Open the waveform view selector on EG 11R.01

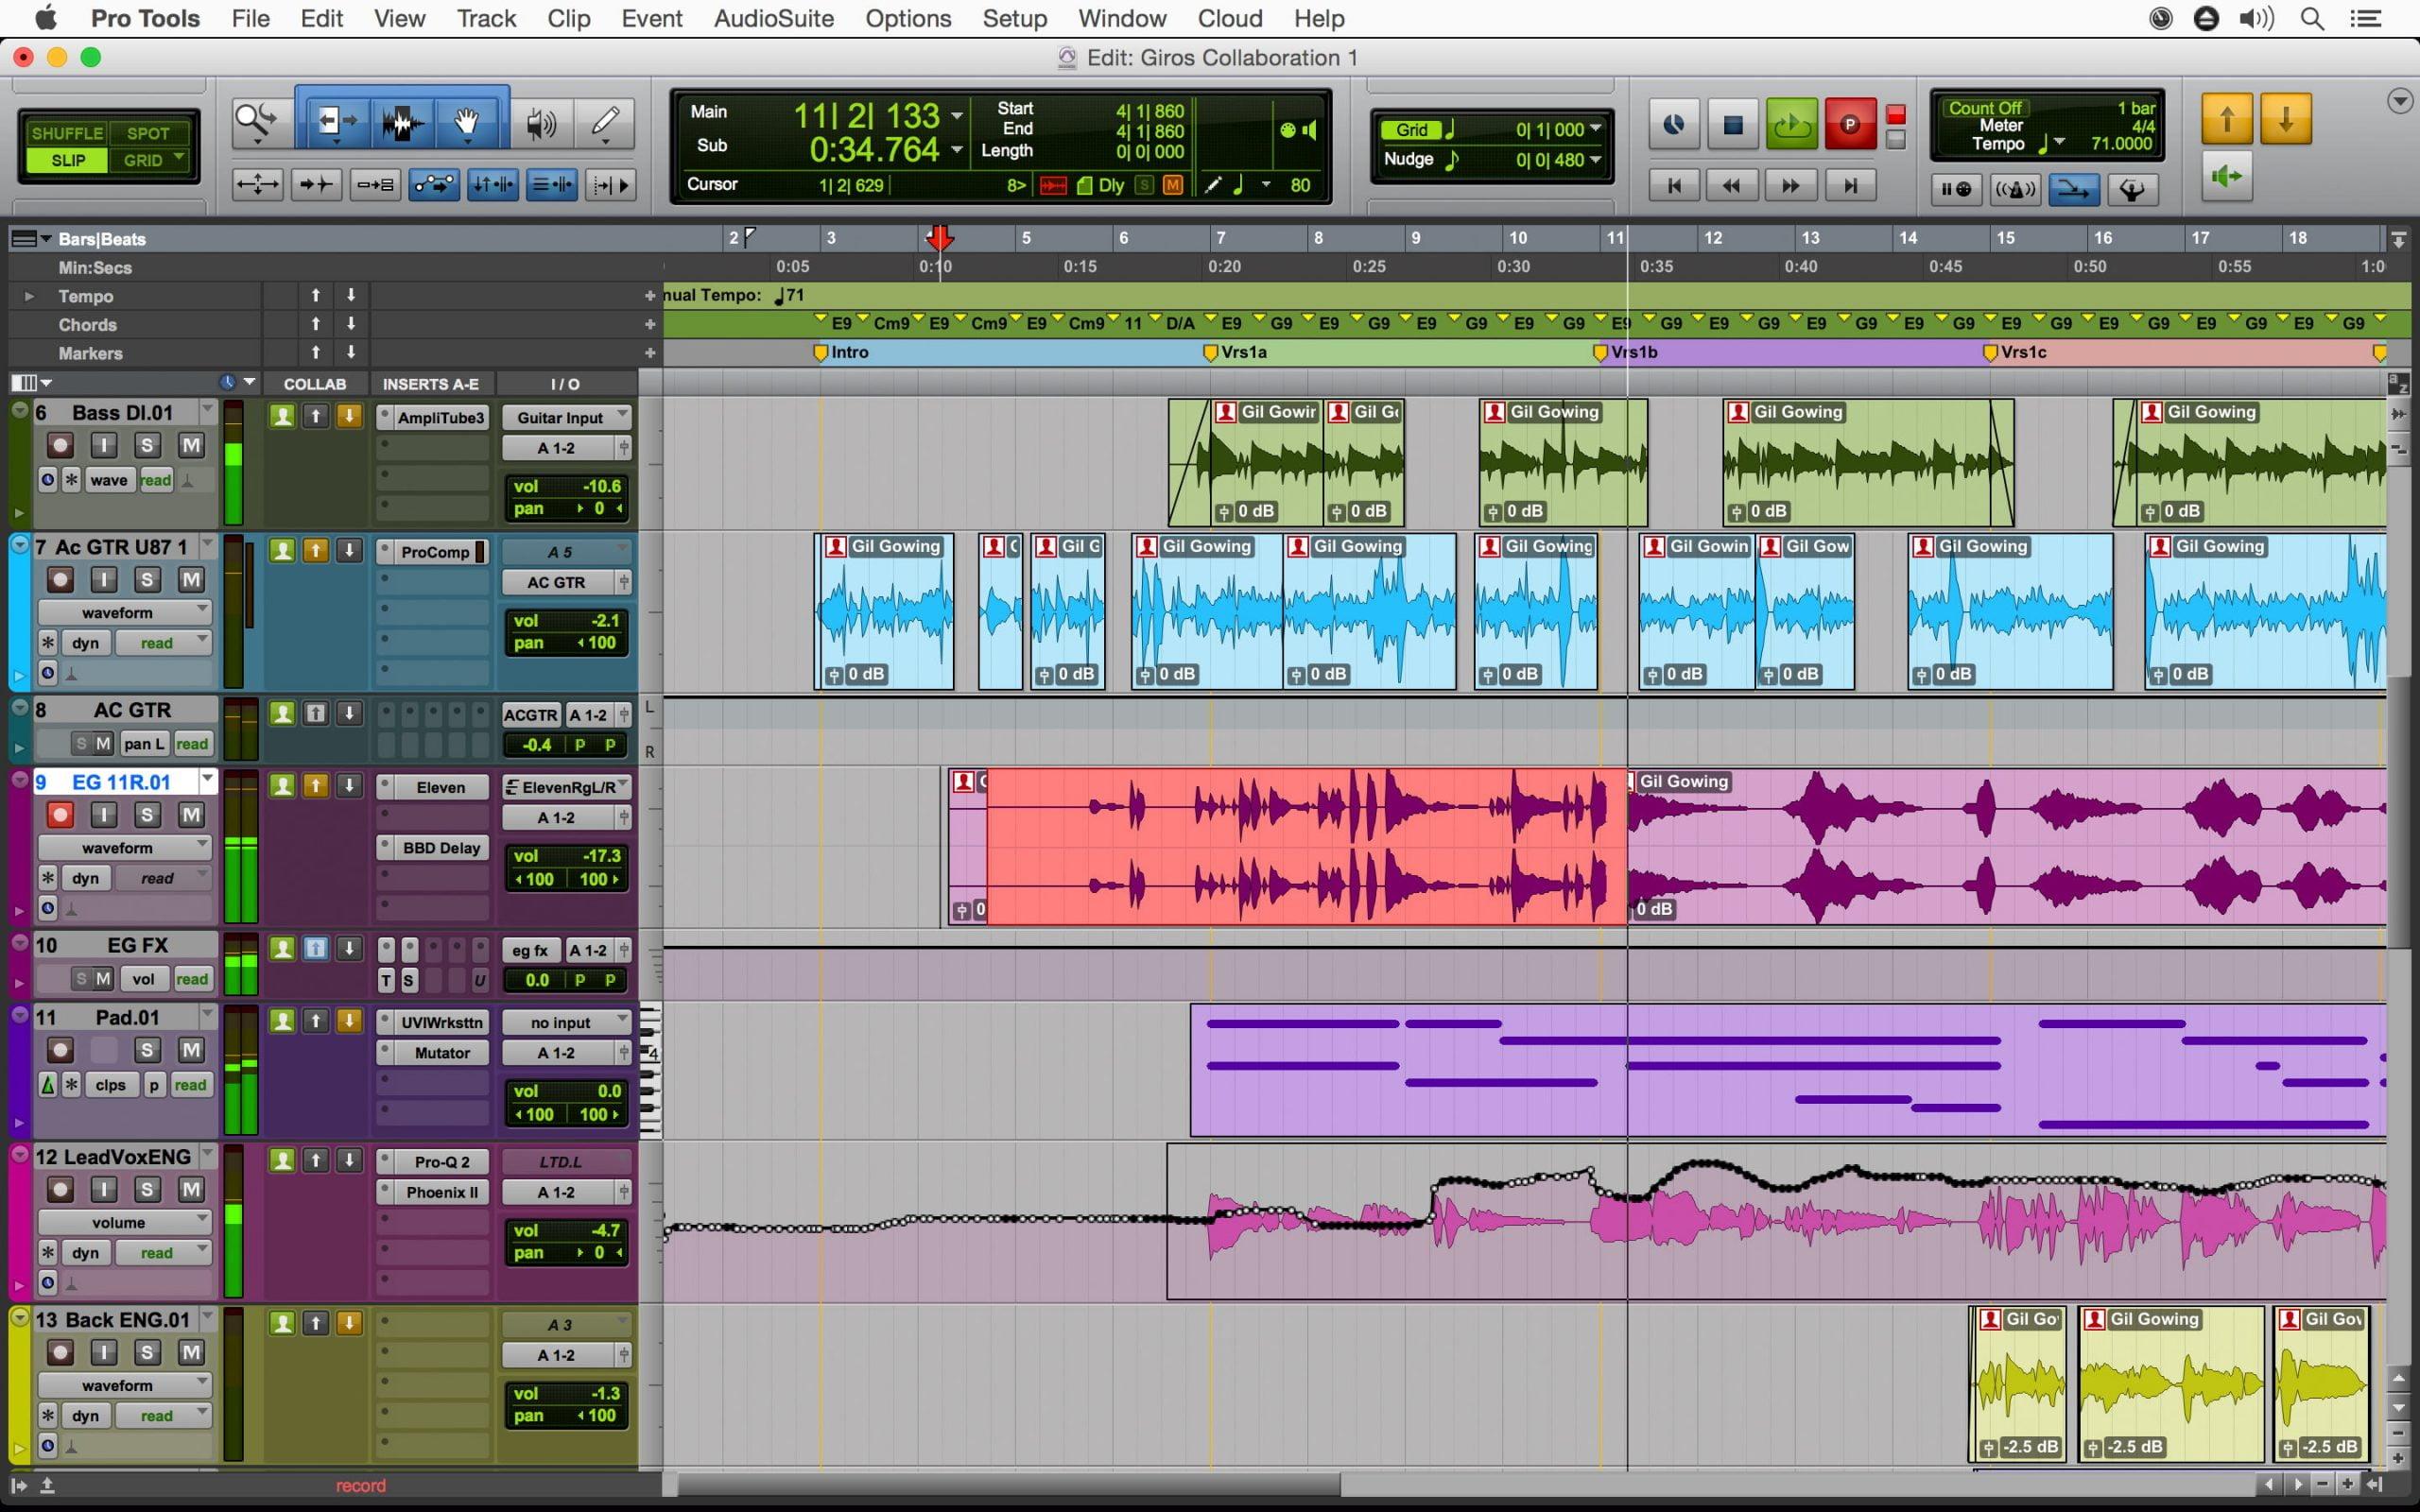click(124, 847)
